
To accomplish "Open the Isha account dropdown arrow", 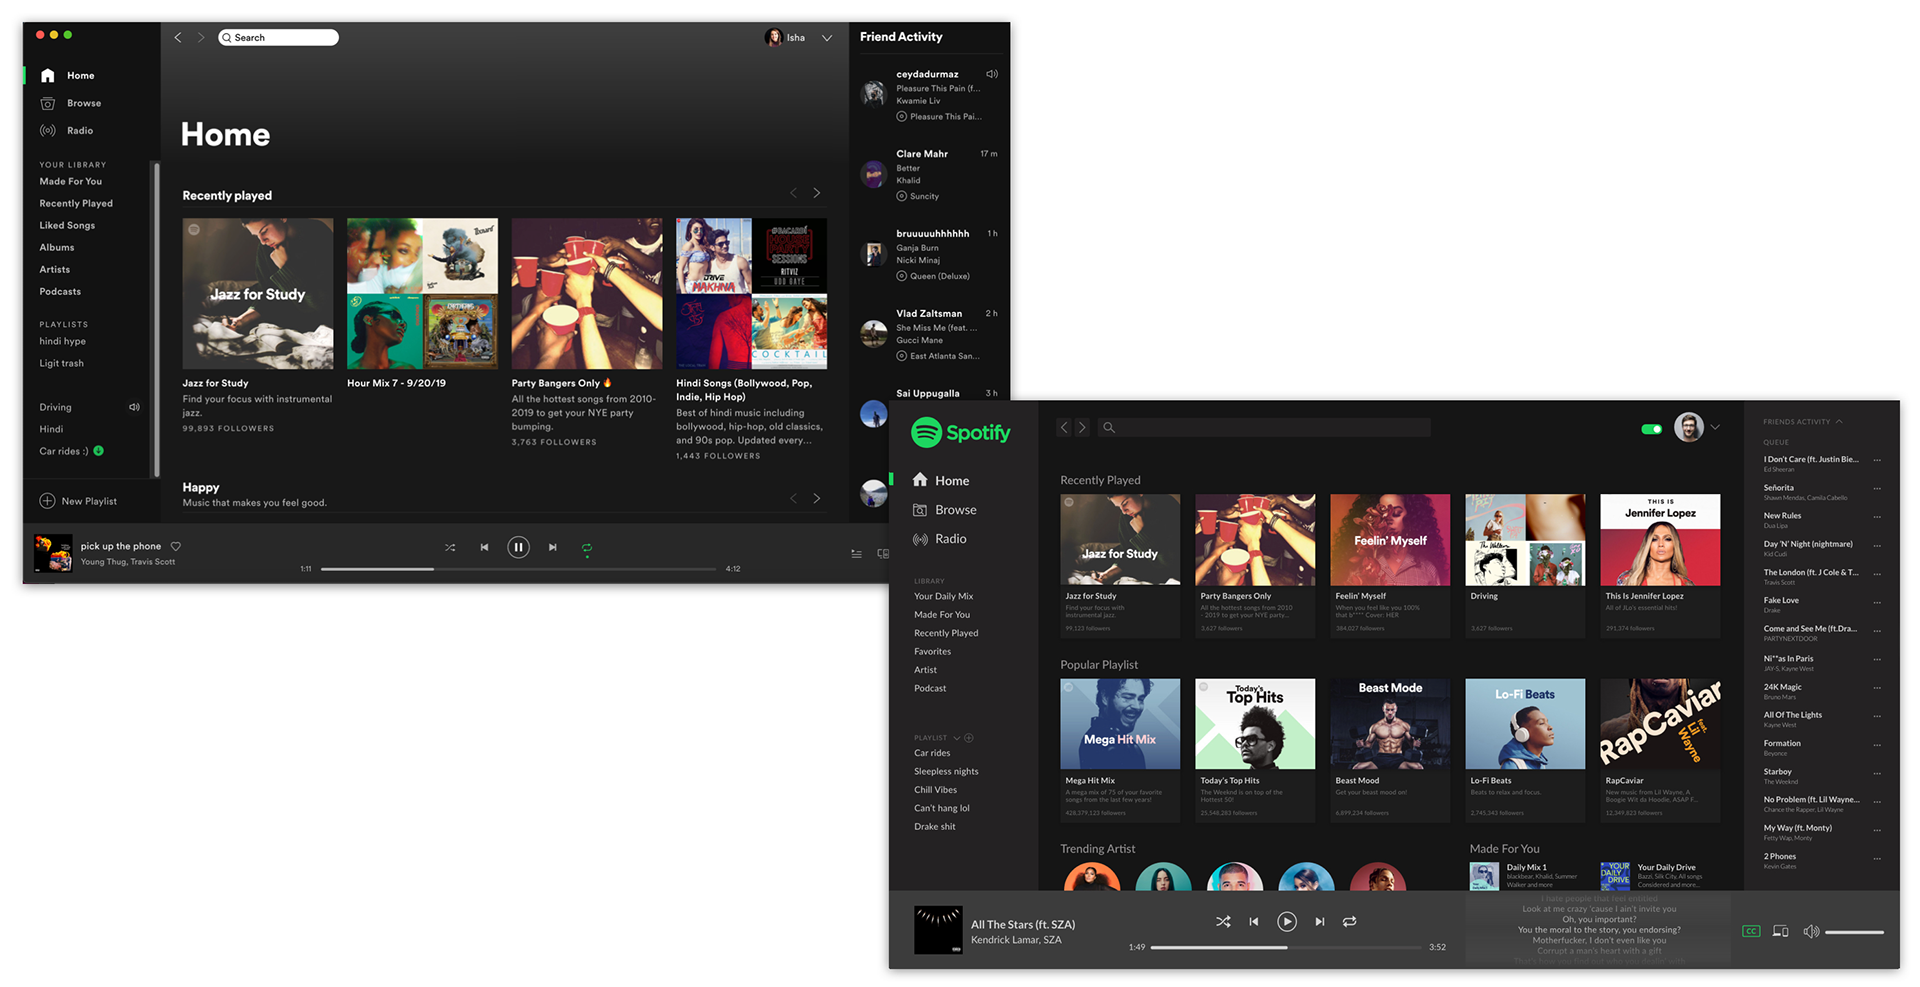I will (827, 38).
